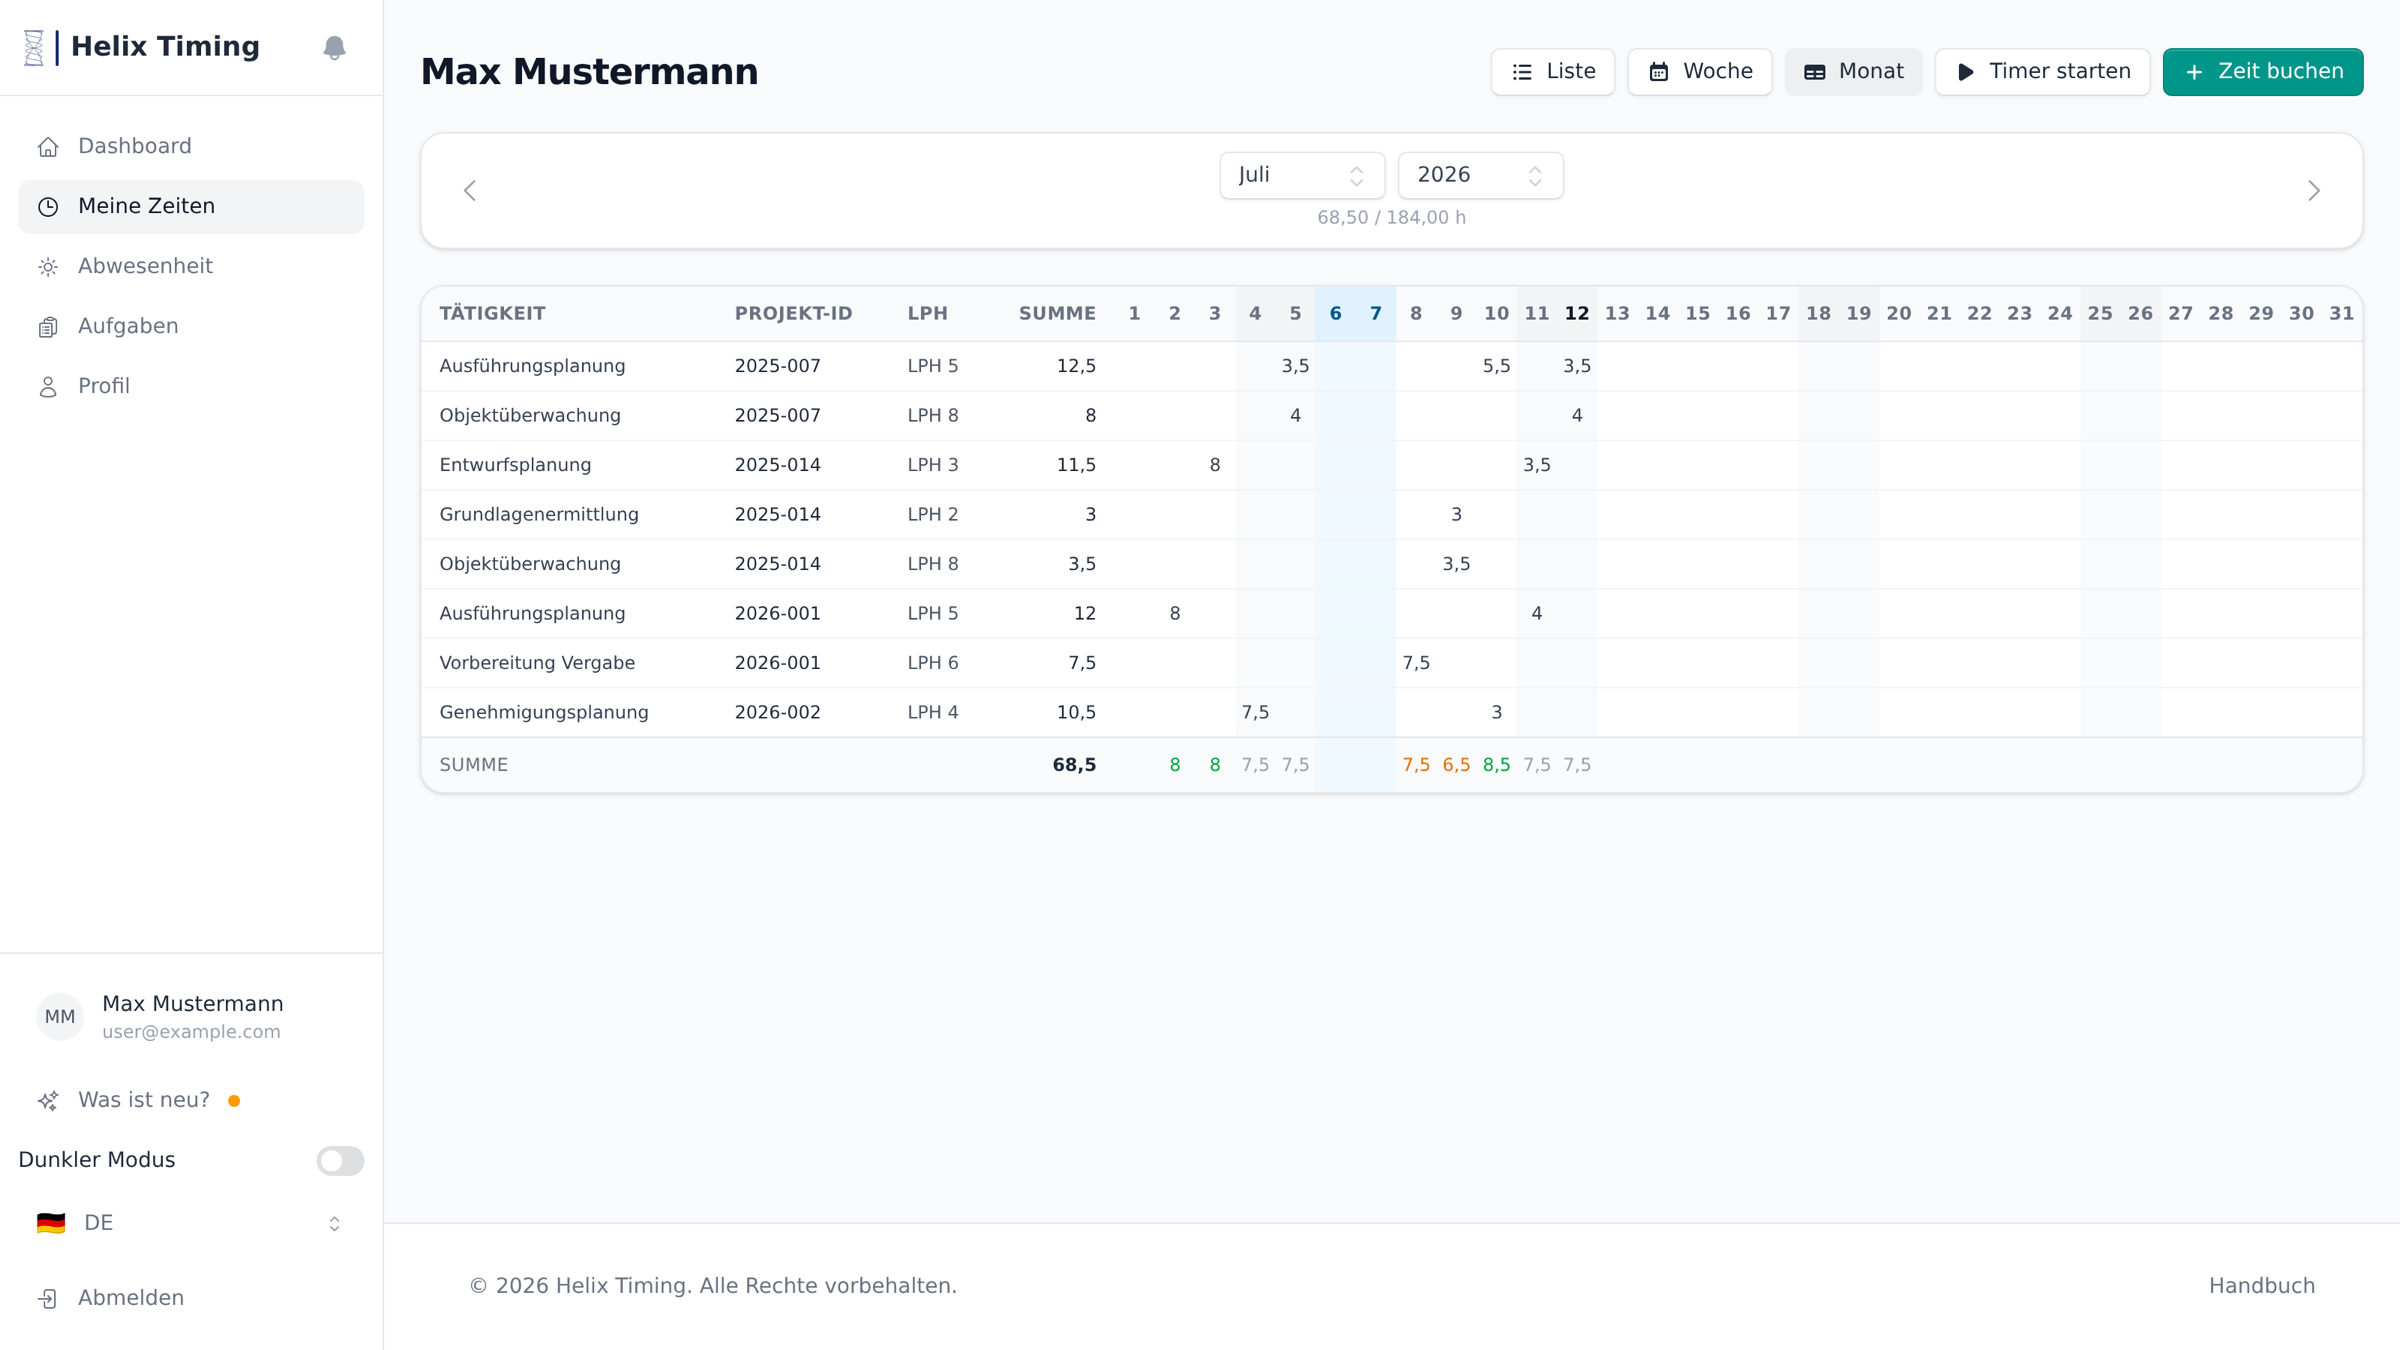Screen dimensions: 2400x1350
Task: Click the SUMME column header
Action: [1057, 314]
